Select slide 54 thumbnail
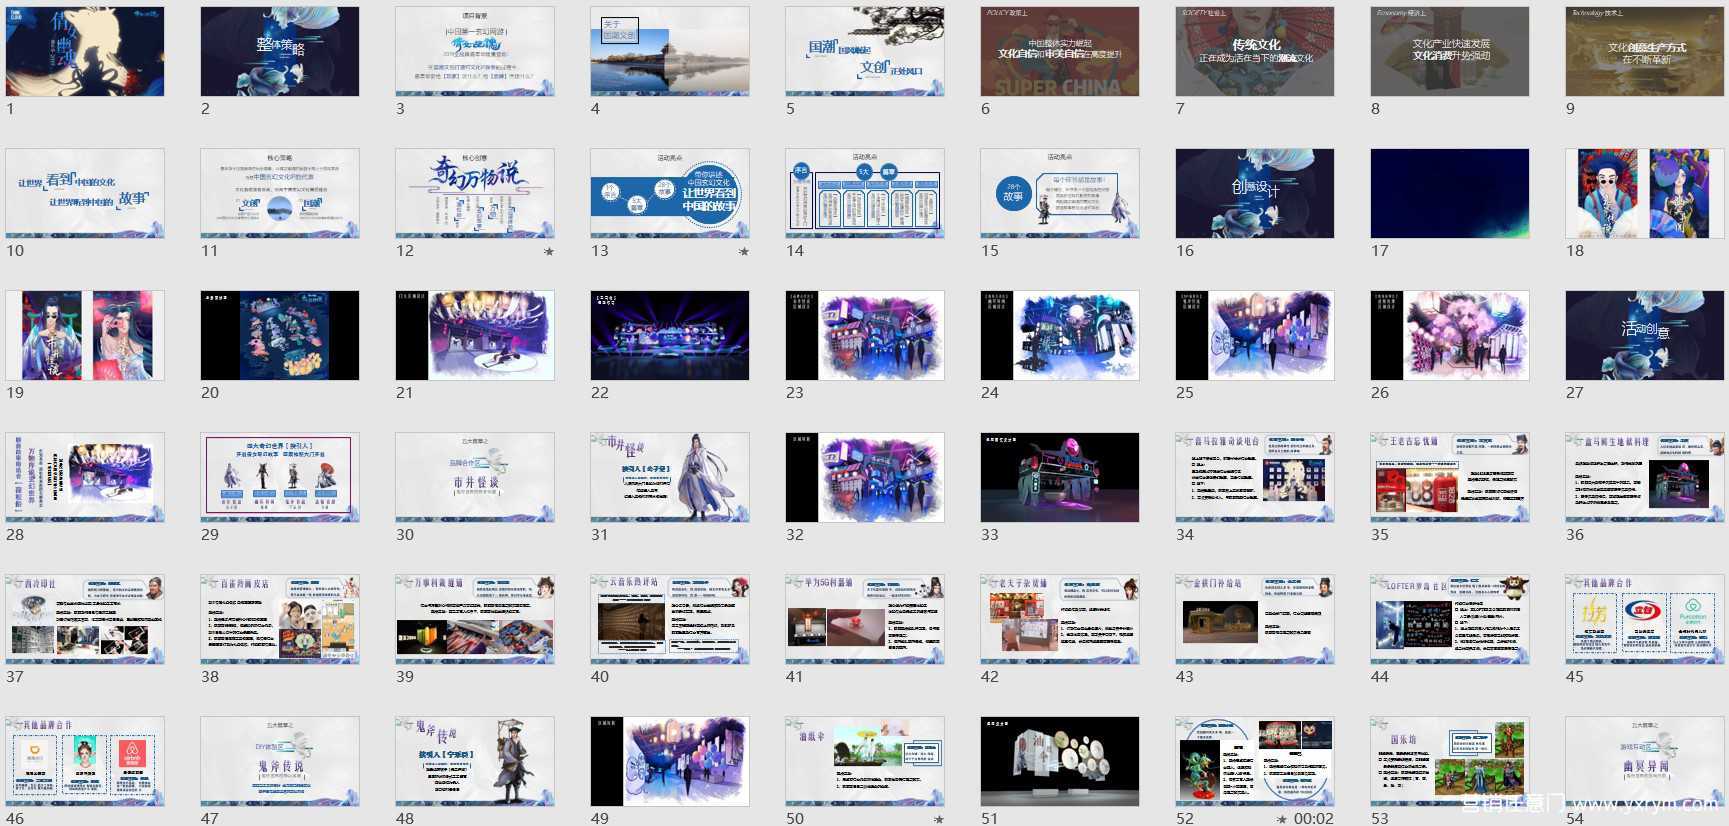The image size is (1729, 826). pos(1645,761)
